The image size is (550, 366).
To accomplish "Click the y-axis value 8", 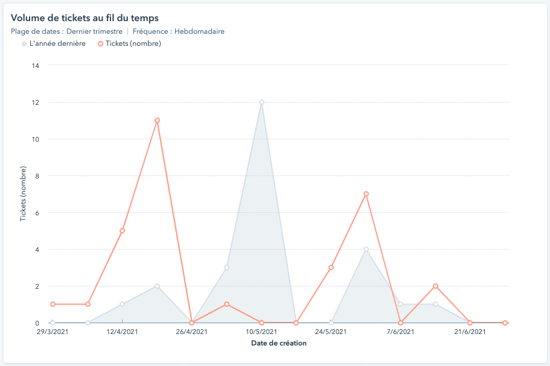I will point(37,176).
